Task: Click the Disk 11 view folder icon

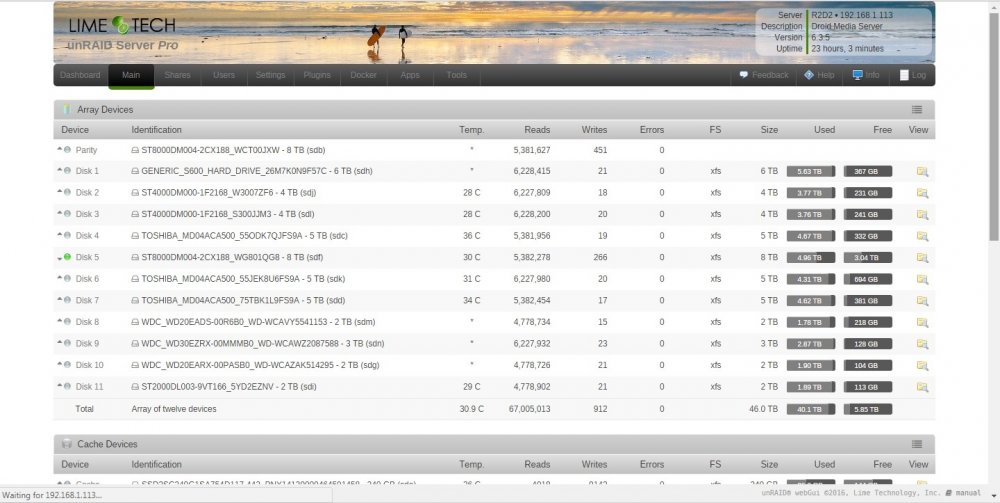Action: point(922,387)
